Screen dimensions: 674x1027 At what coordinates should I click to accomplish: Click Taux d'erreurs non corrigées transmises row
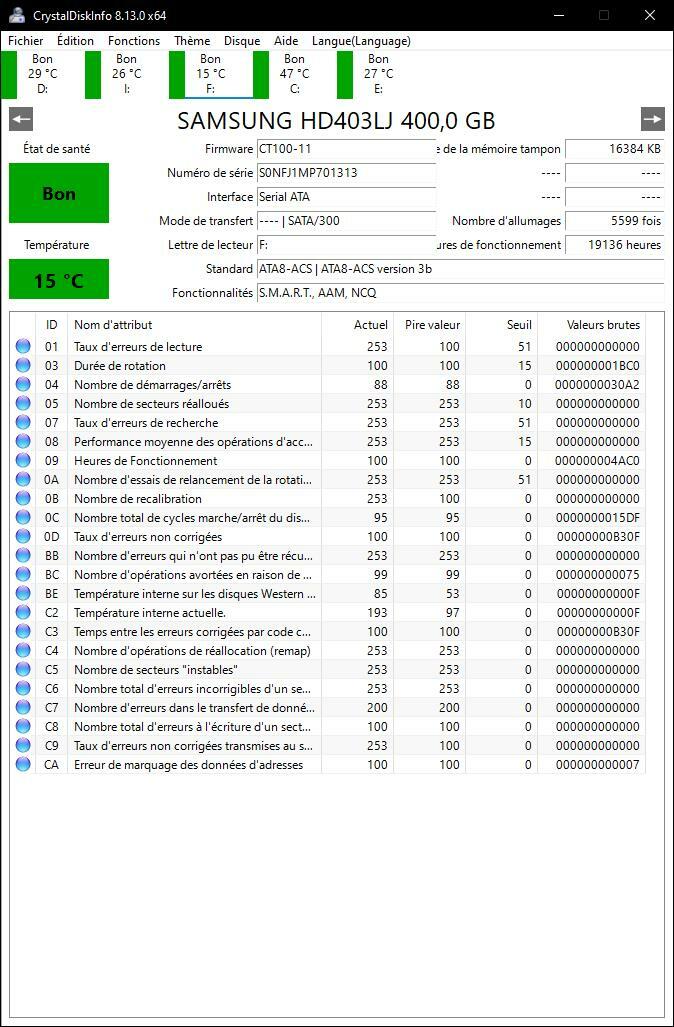pos(328,745)
